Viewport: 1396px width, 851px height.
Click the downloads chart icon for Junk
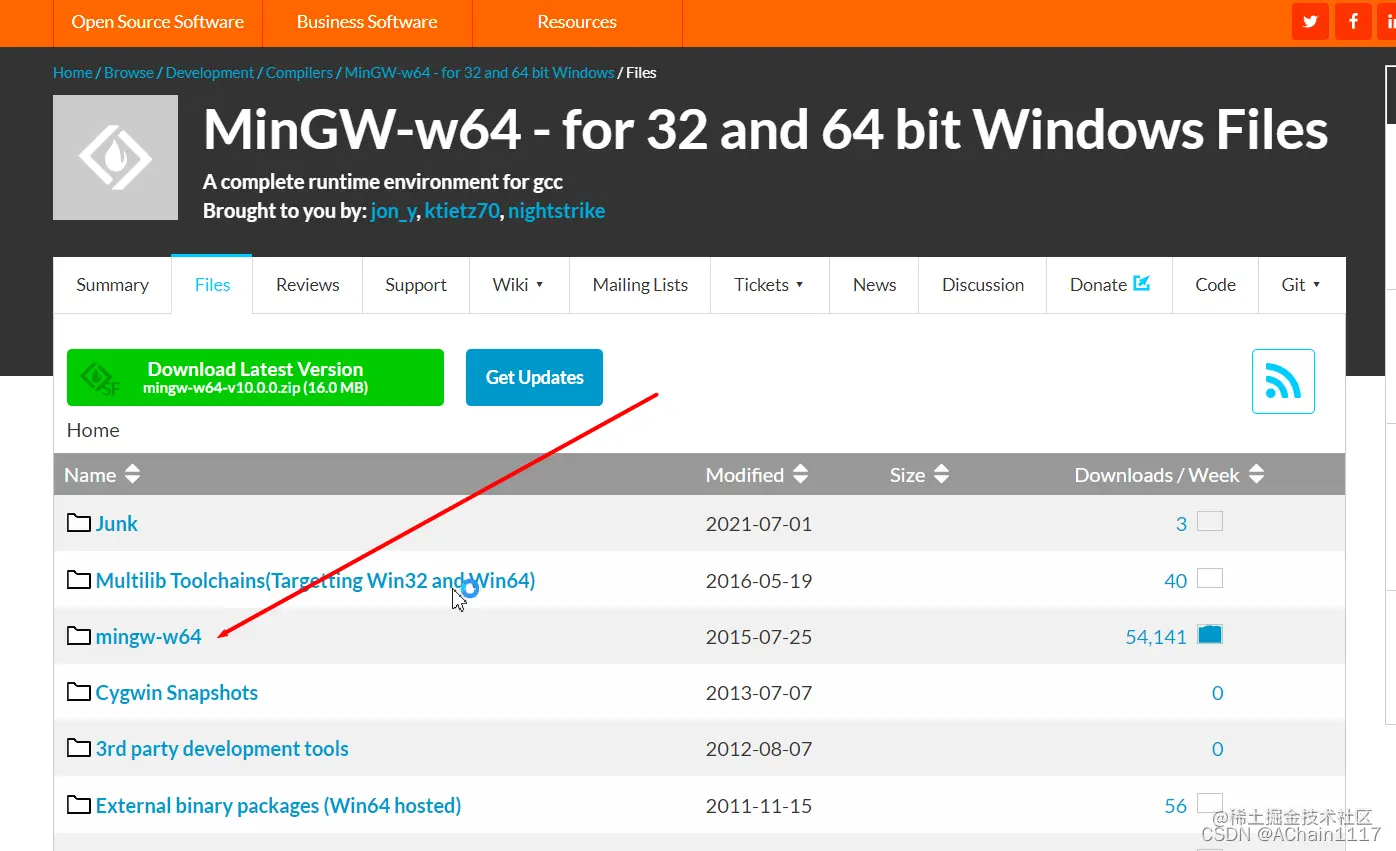[1210, 521]
